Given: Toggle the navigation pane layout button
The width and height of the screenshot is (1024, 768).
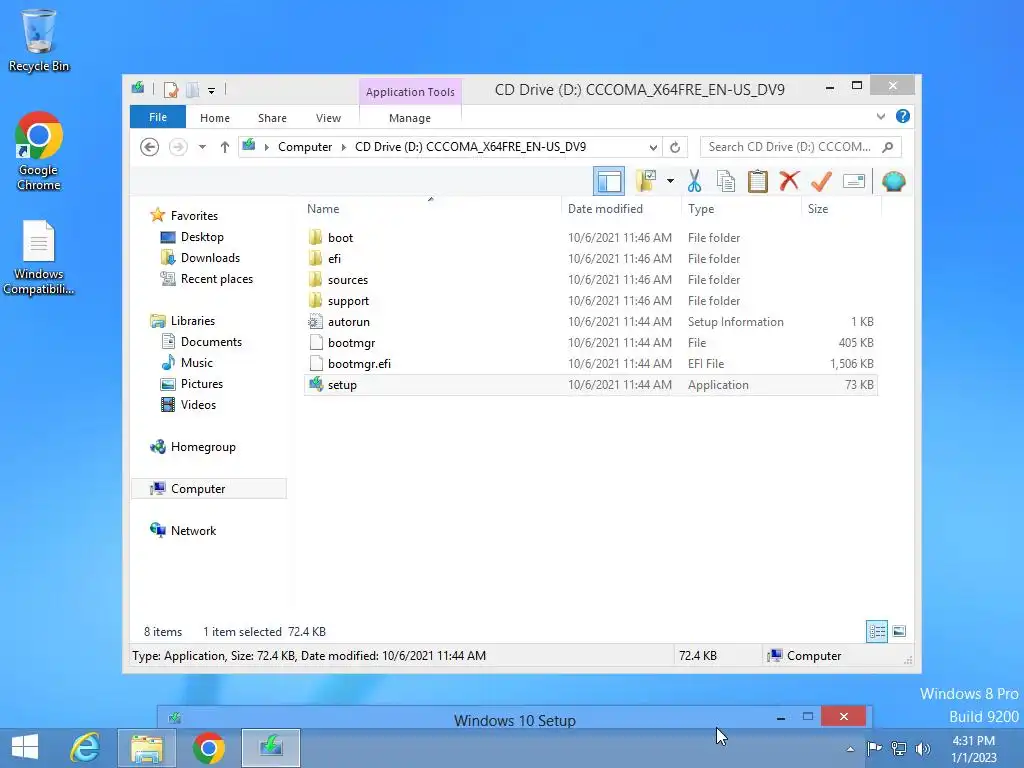Looking at the screenshot, I should pos(609,182).
